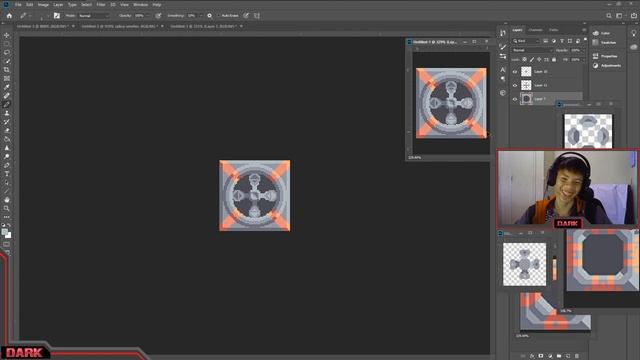The image size is (640, 360).
Task: Select the Clone Stamp tool
Action: [7, 113]
